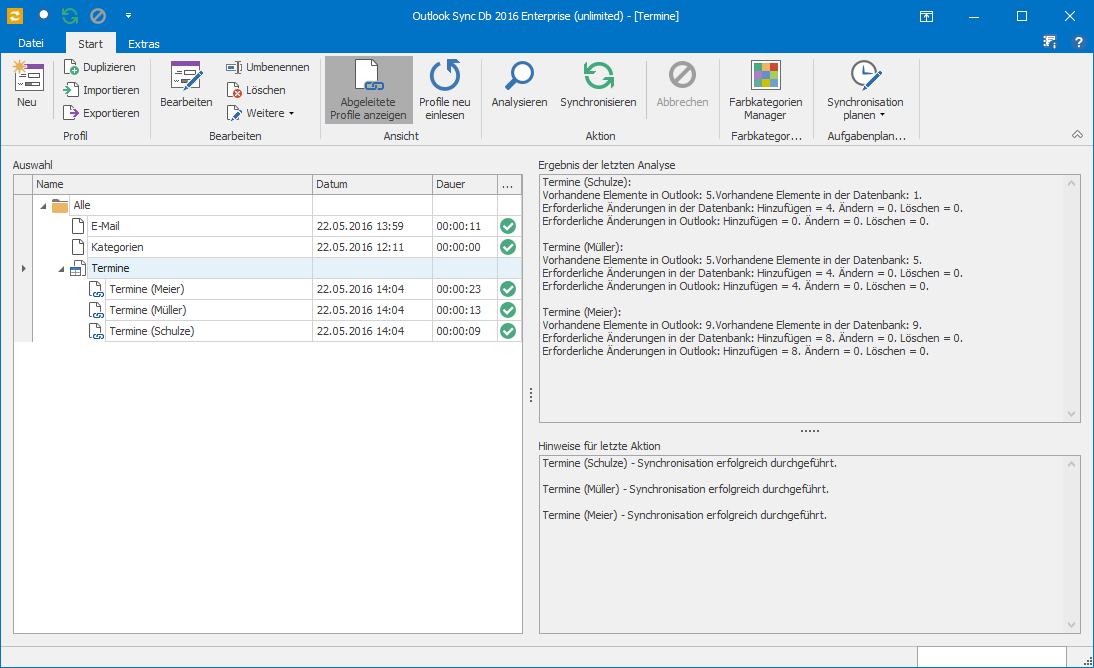Screen dimensions: 1094x668
Task: Click the quick access sync icon
Action: 70,15
